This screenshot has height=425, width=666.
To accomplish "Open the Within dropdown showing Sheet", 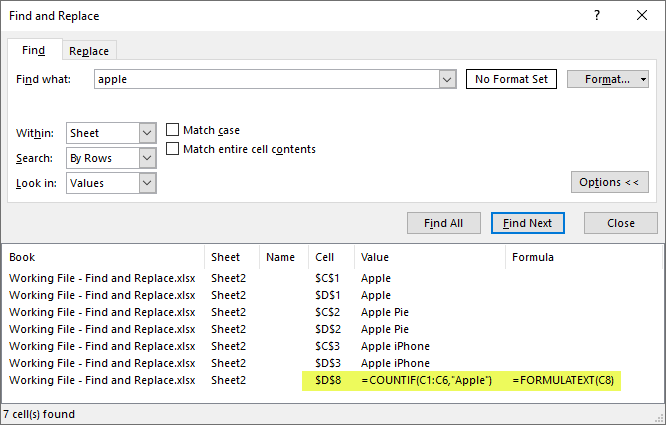I will [147, 133].
